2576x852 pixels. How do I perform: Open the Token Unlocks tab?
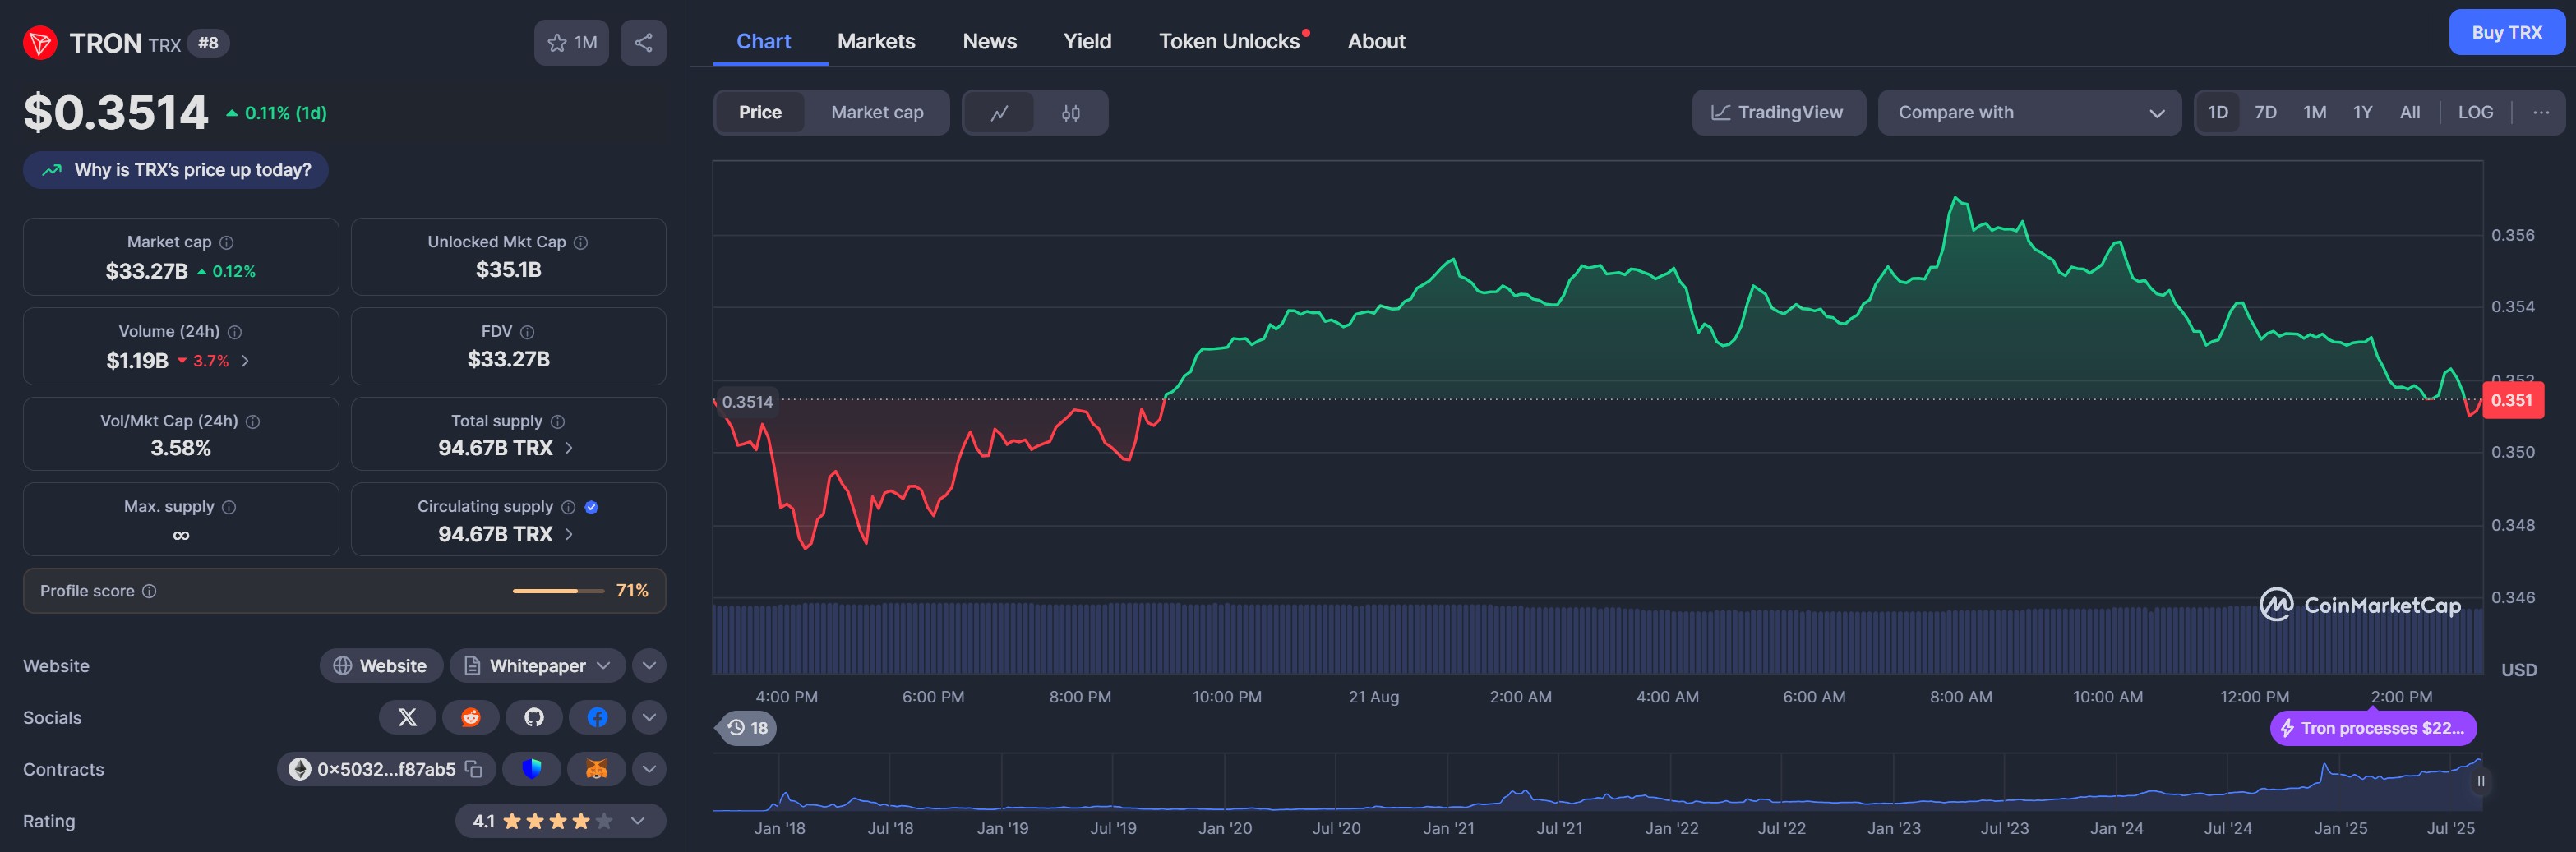pos(1228,41)
